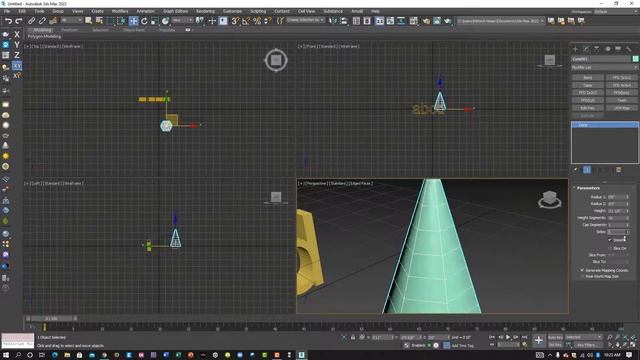Toggle Percent Snap in the toolbar
Screen dimensions: 640x360
[x=257, y=20]
